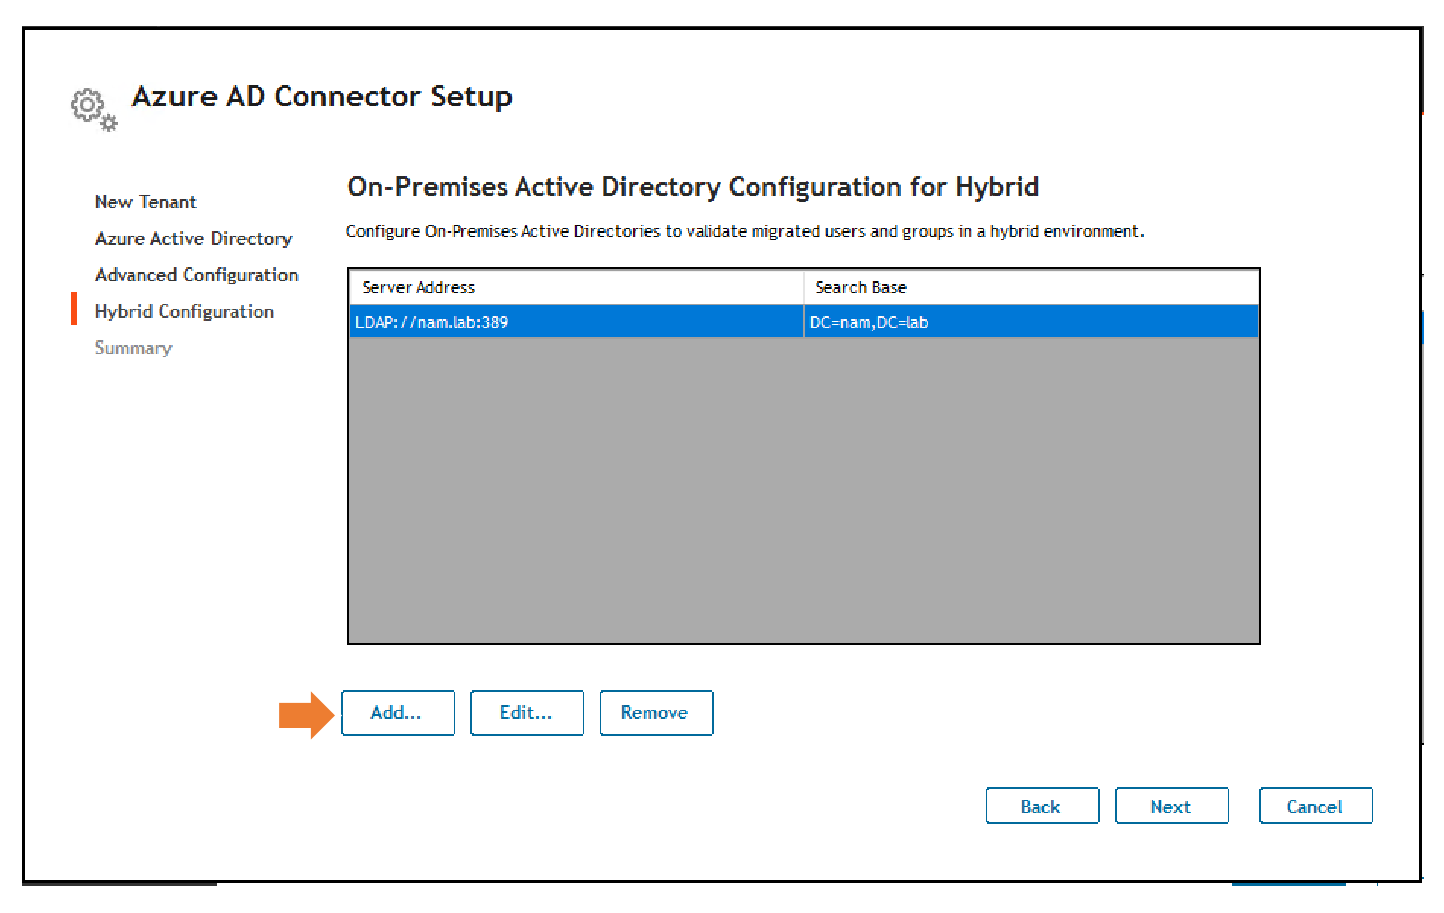Jump to the Summary step

(133, 348)
